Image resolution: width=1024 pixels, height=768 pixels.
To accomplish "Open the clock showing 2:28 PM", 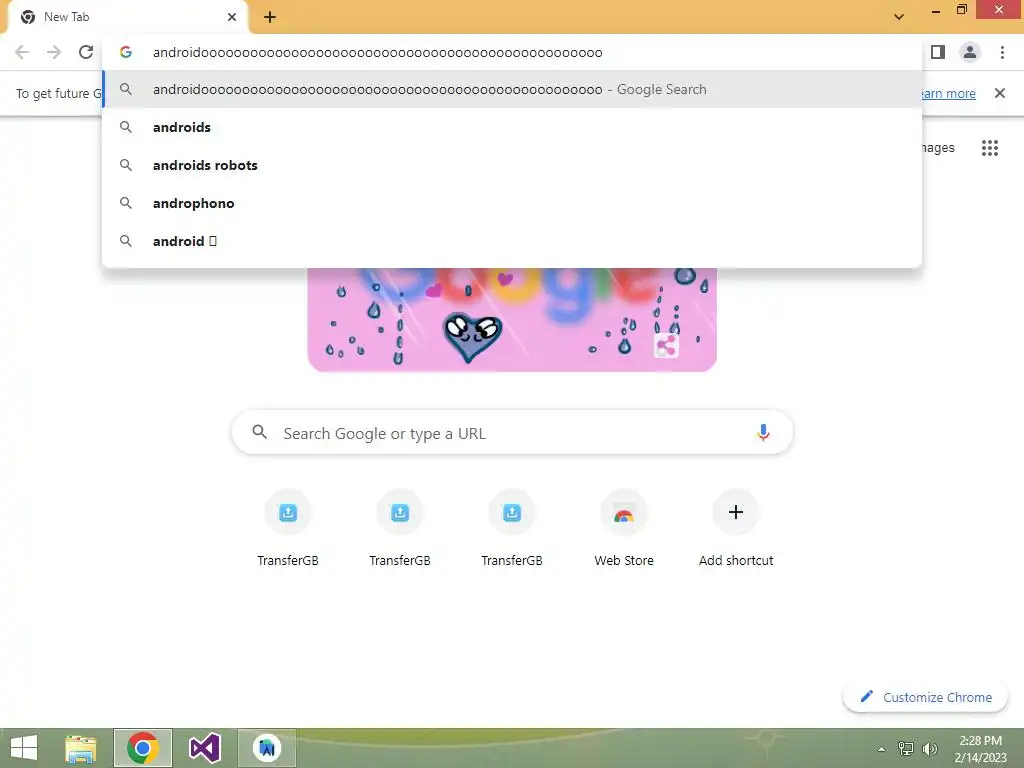I will pyautogui.click(x=981, y=749).
